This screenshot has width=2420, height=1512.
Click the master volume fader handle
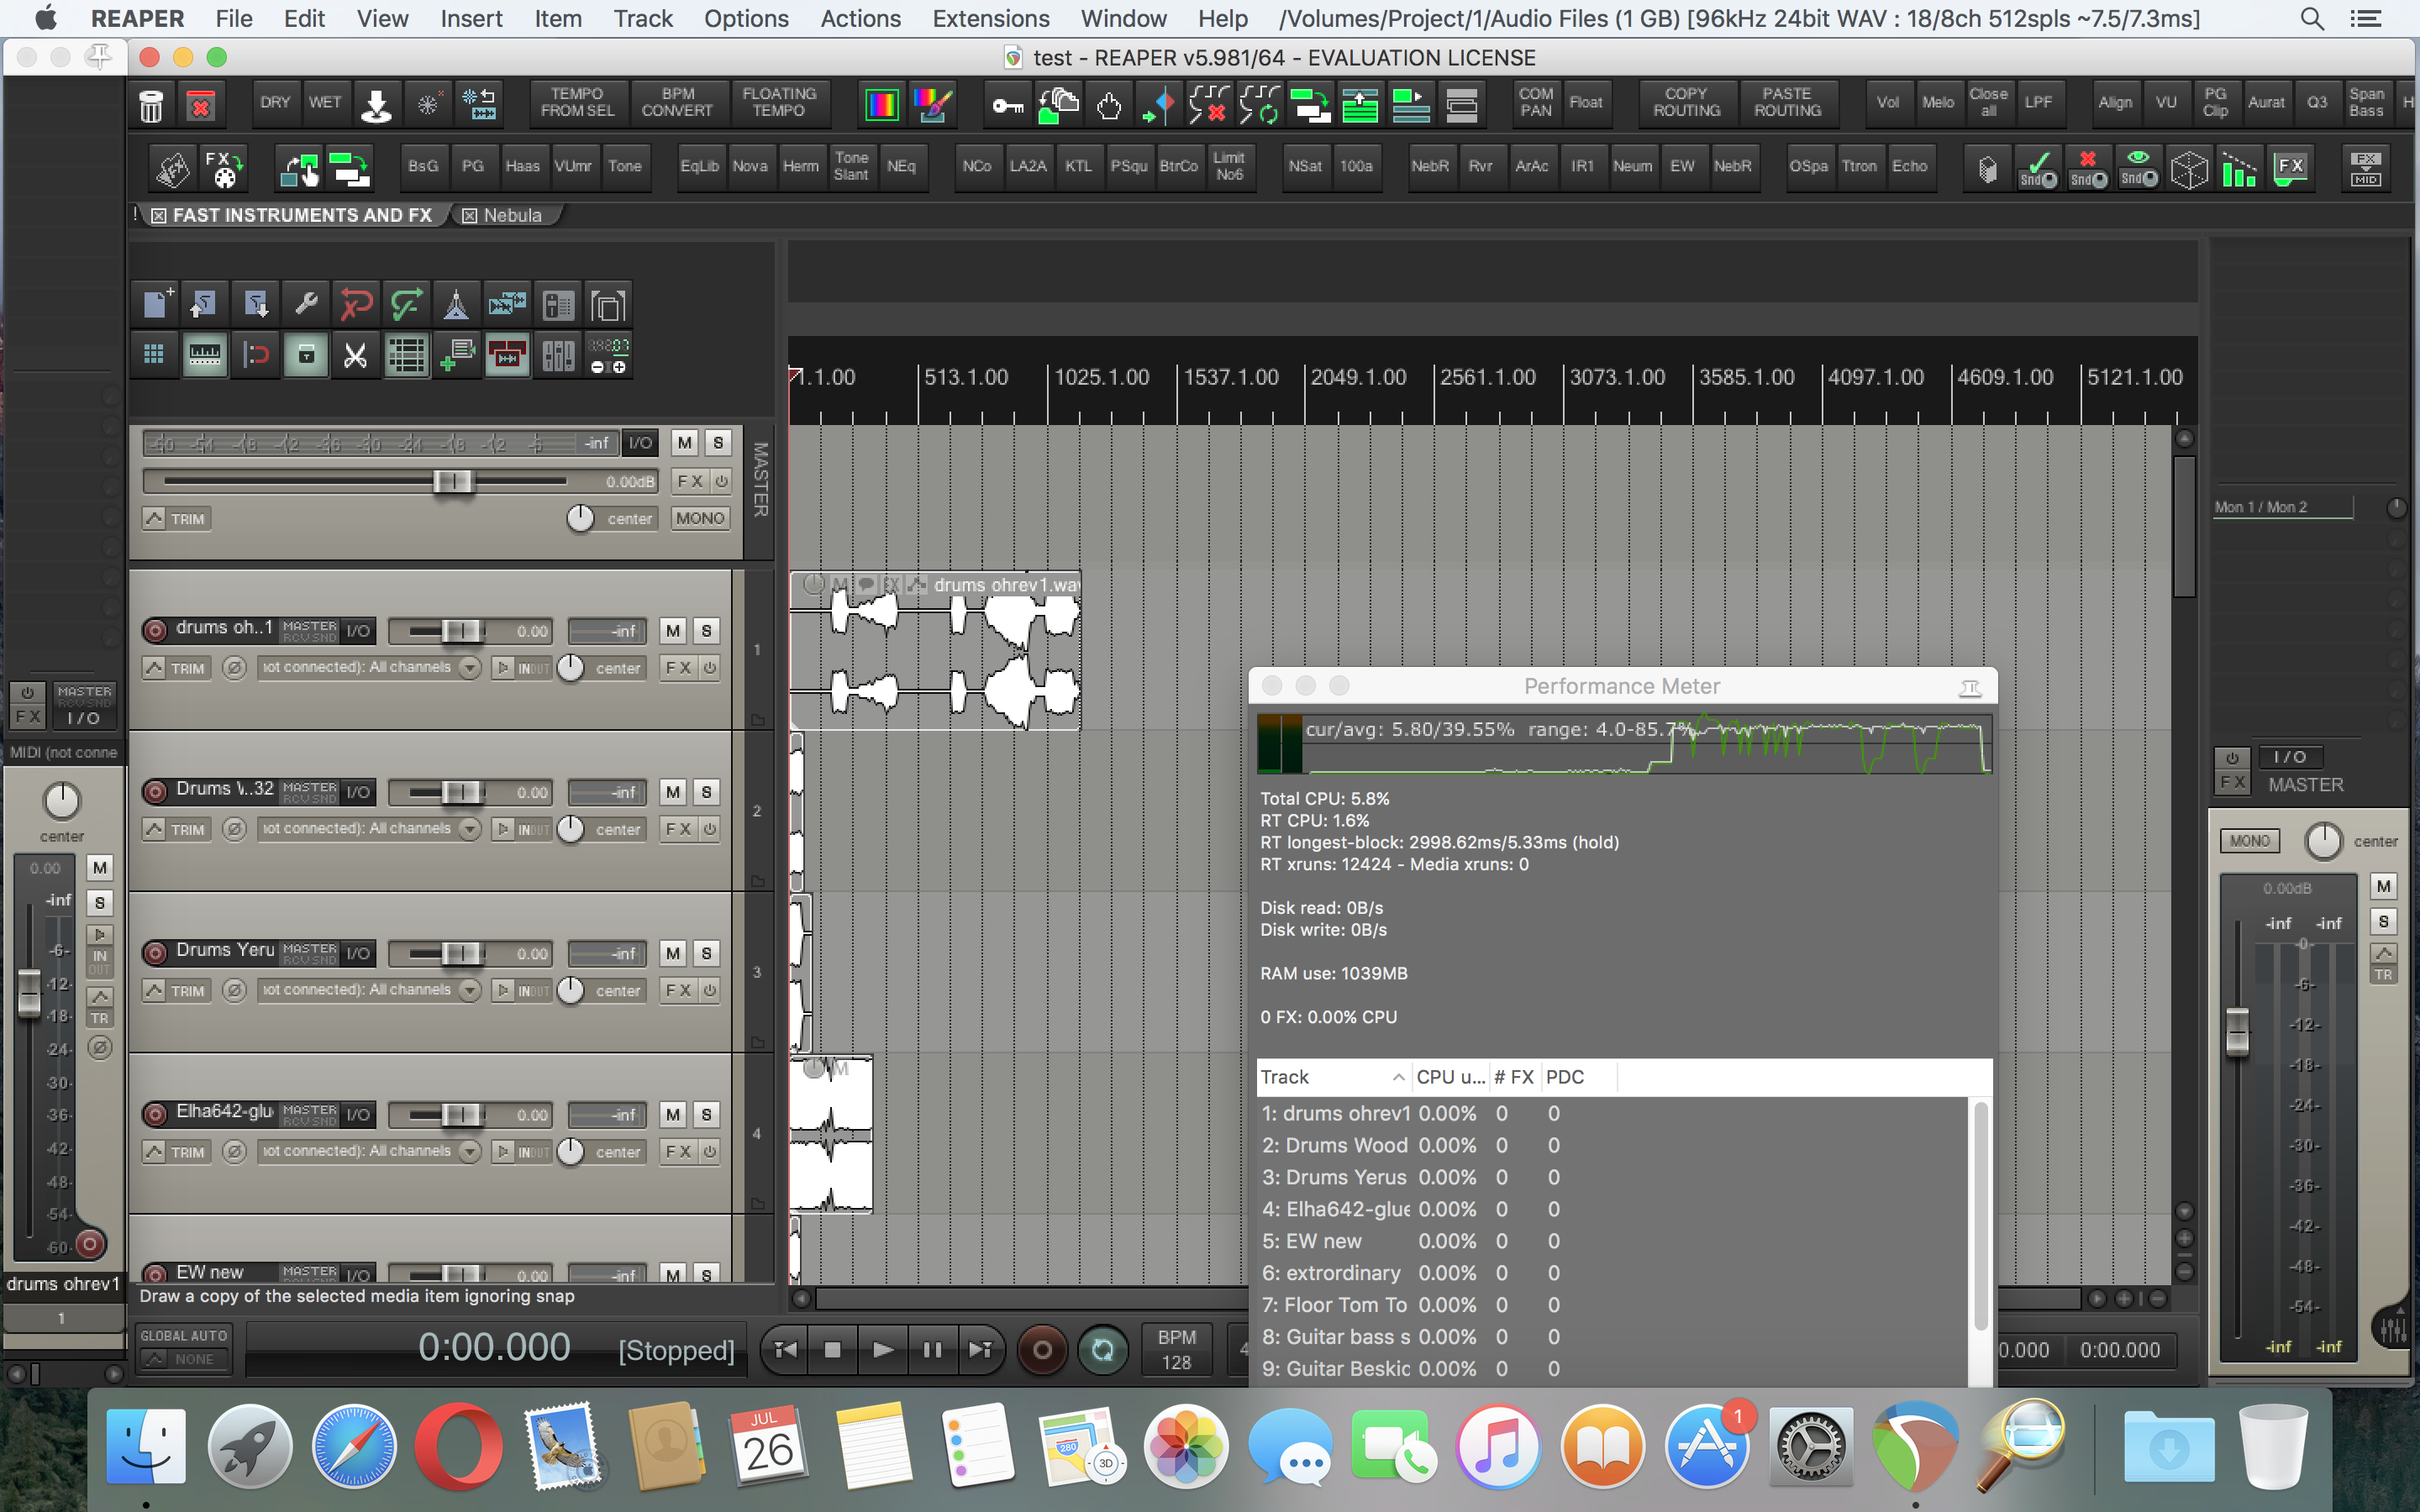point(452,481)
